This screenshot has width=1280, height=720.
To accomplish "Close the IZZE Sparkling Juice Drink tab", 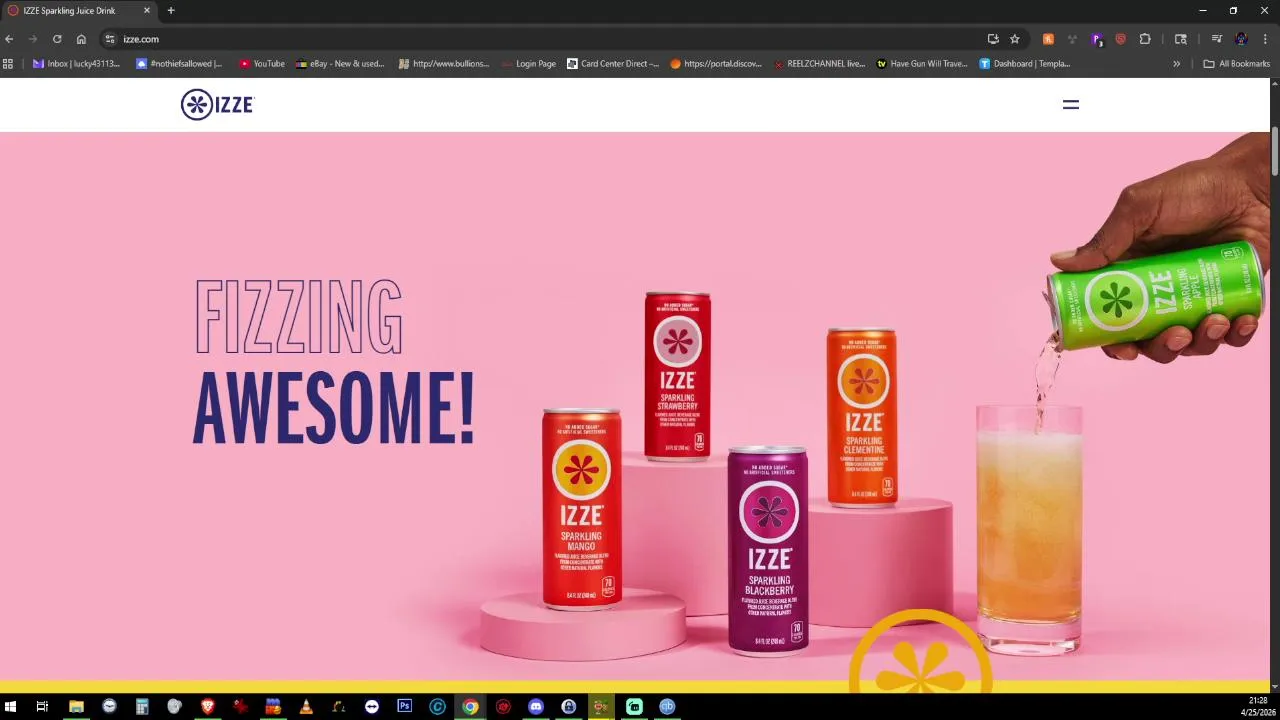I will [147, 11].
